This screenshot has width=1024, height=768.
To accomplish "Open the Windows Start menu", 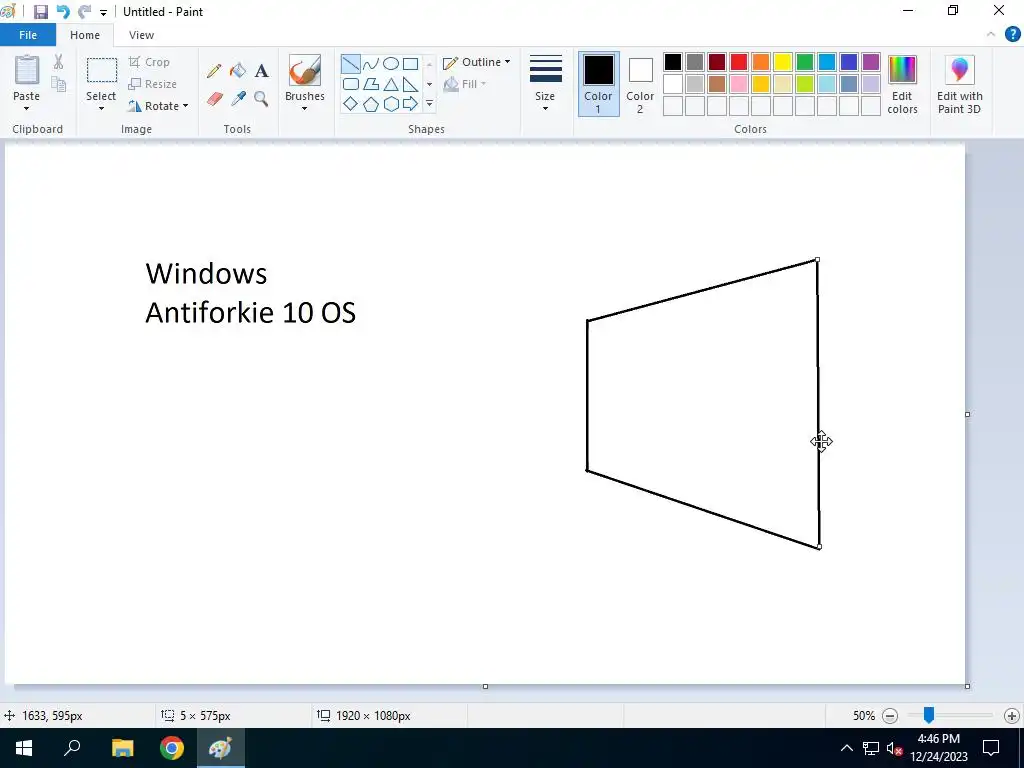I will [24, 748].
